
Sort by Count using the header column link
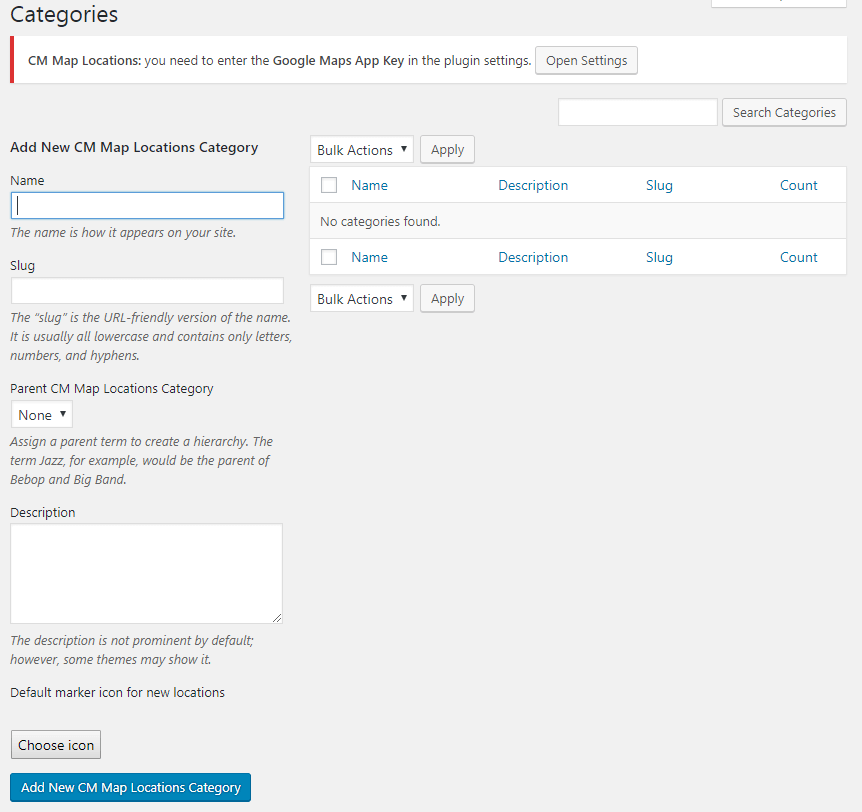(798, 185)
